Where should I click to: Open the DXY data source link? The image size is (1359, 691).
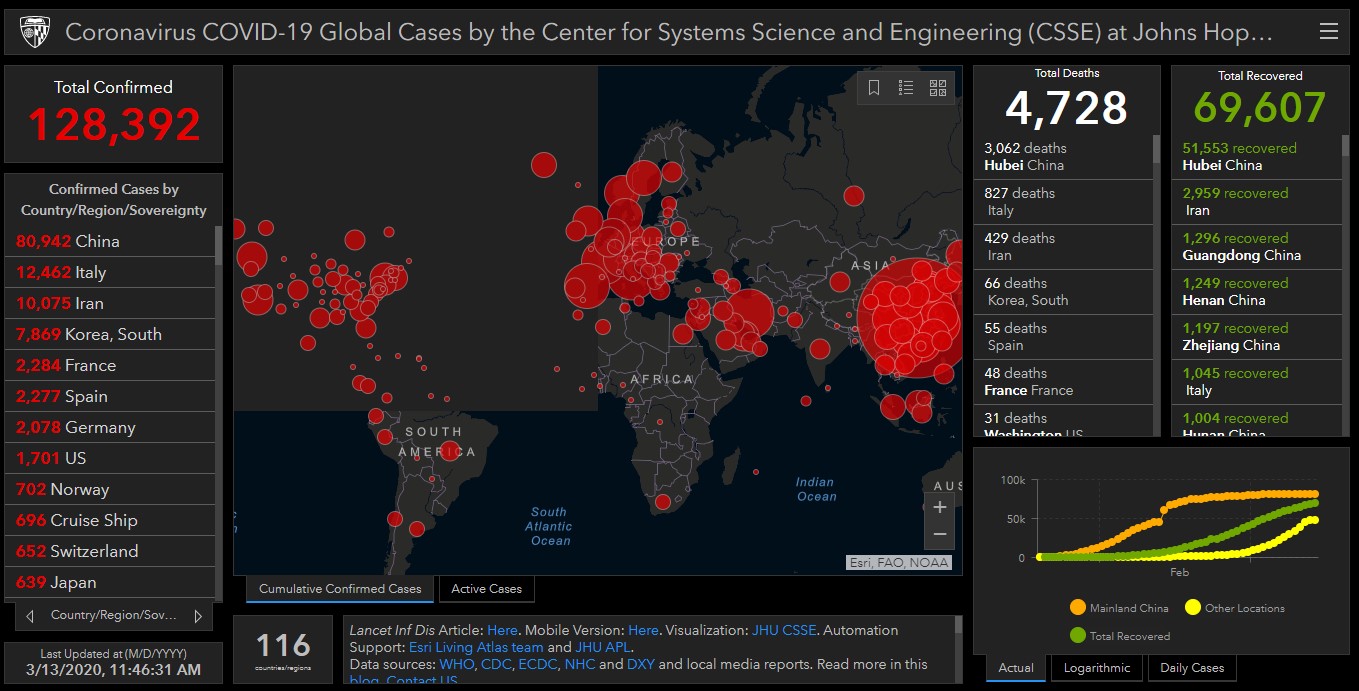click(640, 664)
